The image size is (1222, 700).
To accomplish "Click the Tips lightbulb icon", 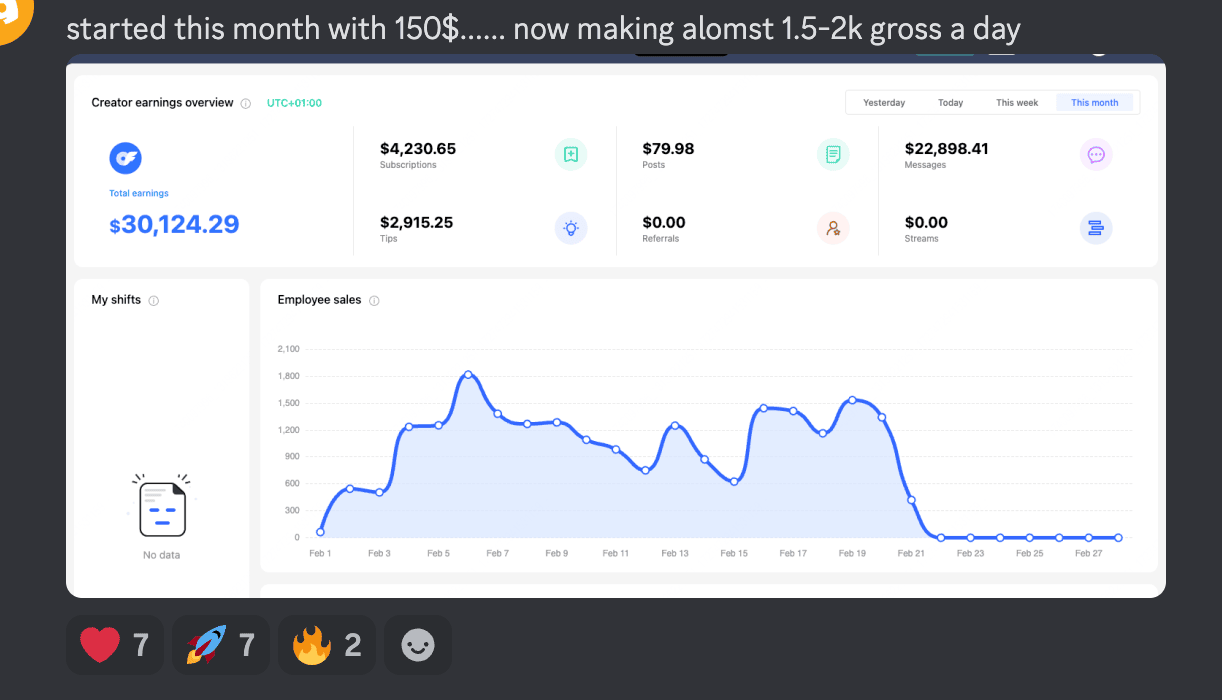I will pos(571,229).
